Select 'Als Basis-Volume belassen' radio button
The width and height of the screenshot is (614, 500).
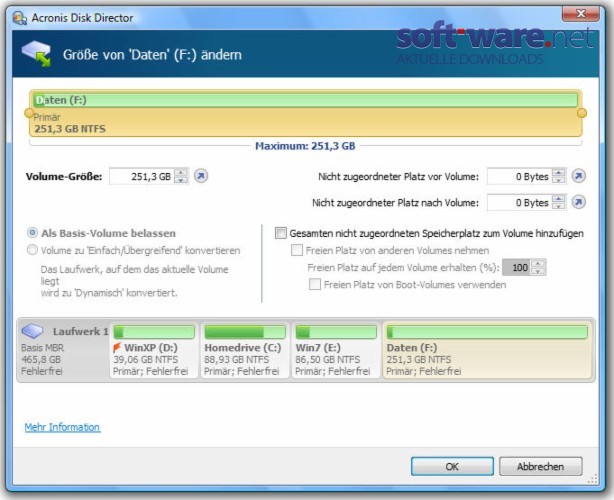pos(32,233)
